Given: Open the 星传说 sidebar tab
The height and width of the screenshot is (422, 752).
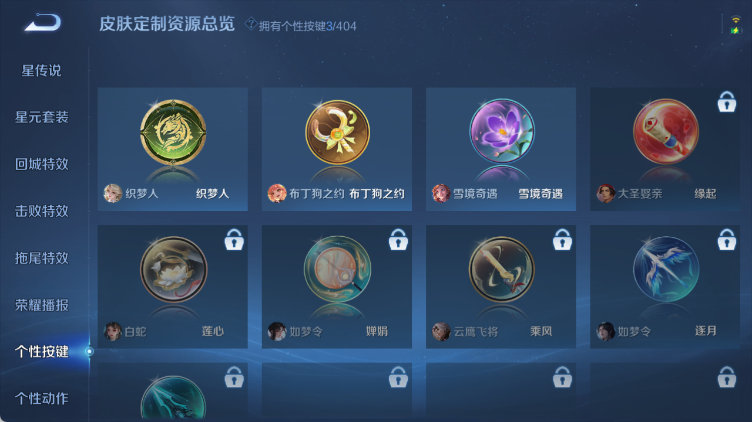Looking at the screenshot, I should pyautogui.click(x=41, y=70).
